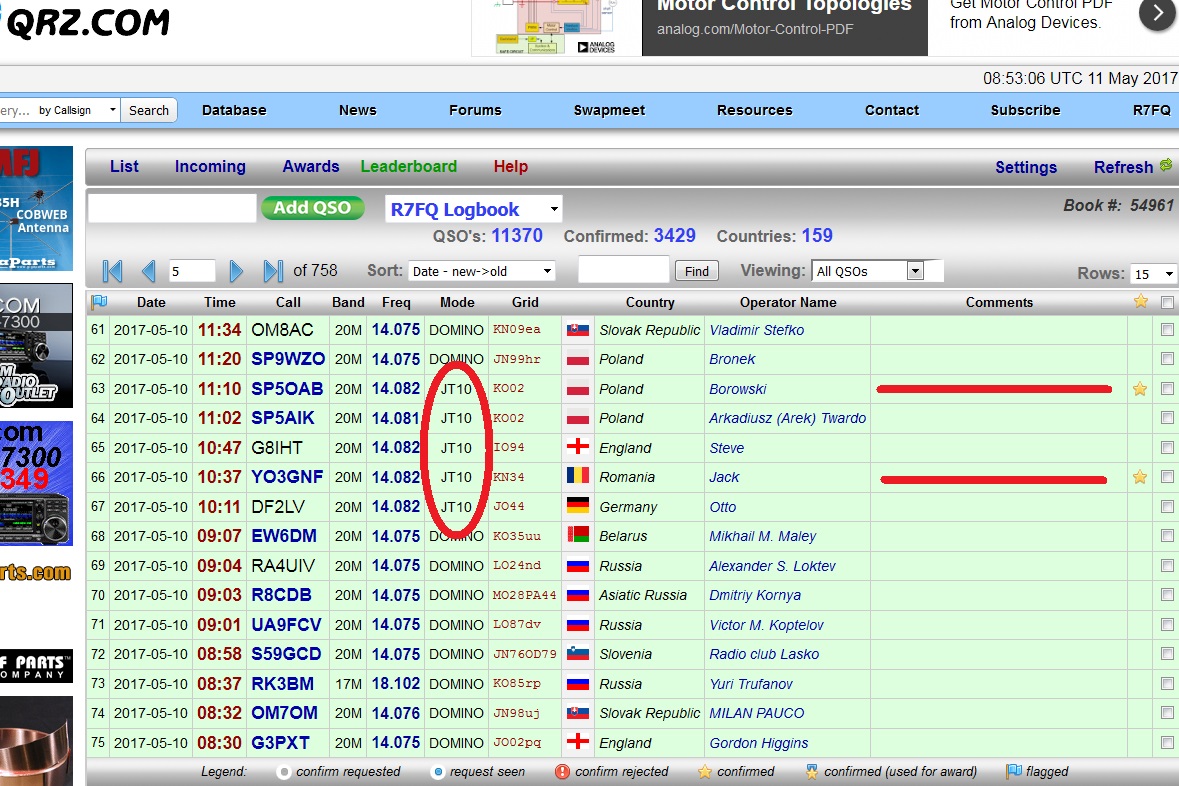
Task: Check the box for OM8AC row
Action: coord(1167,330)
